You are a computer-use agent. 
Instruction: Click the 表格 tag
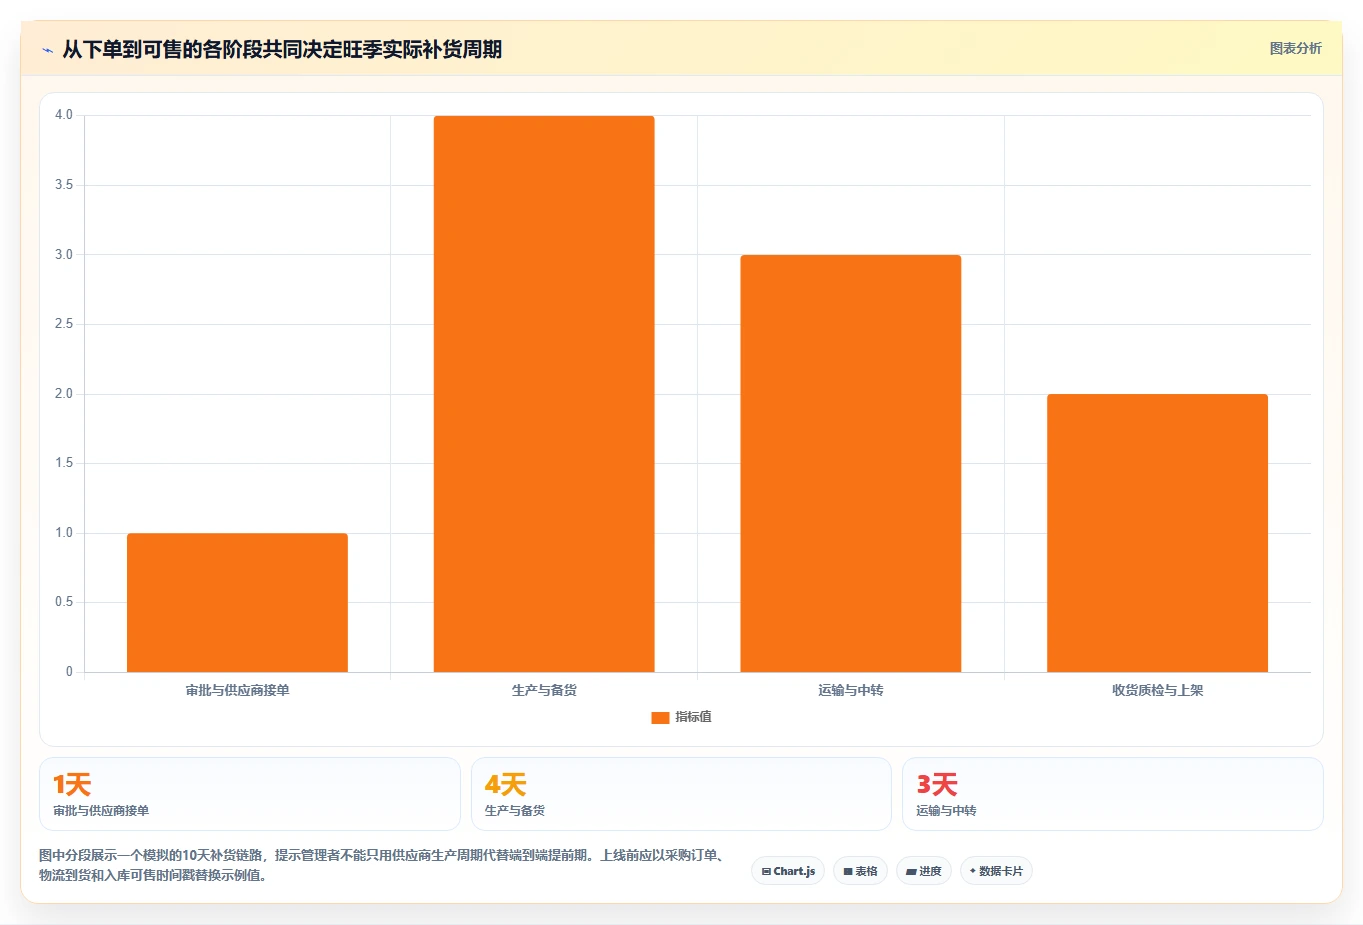tap(860, 871)
